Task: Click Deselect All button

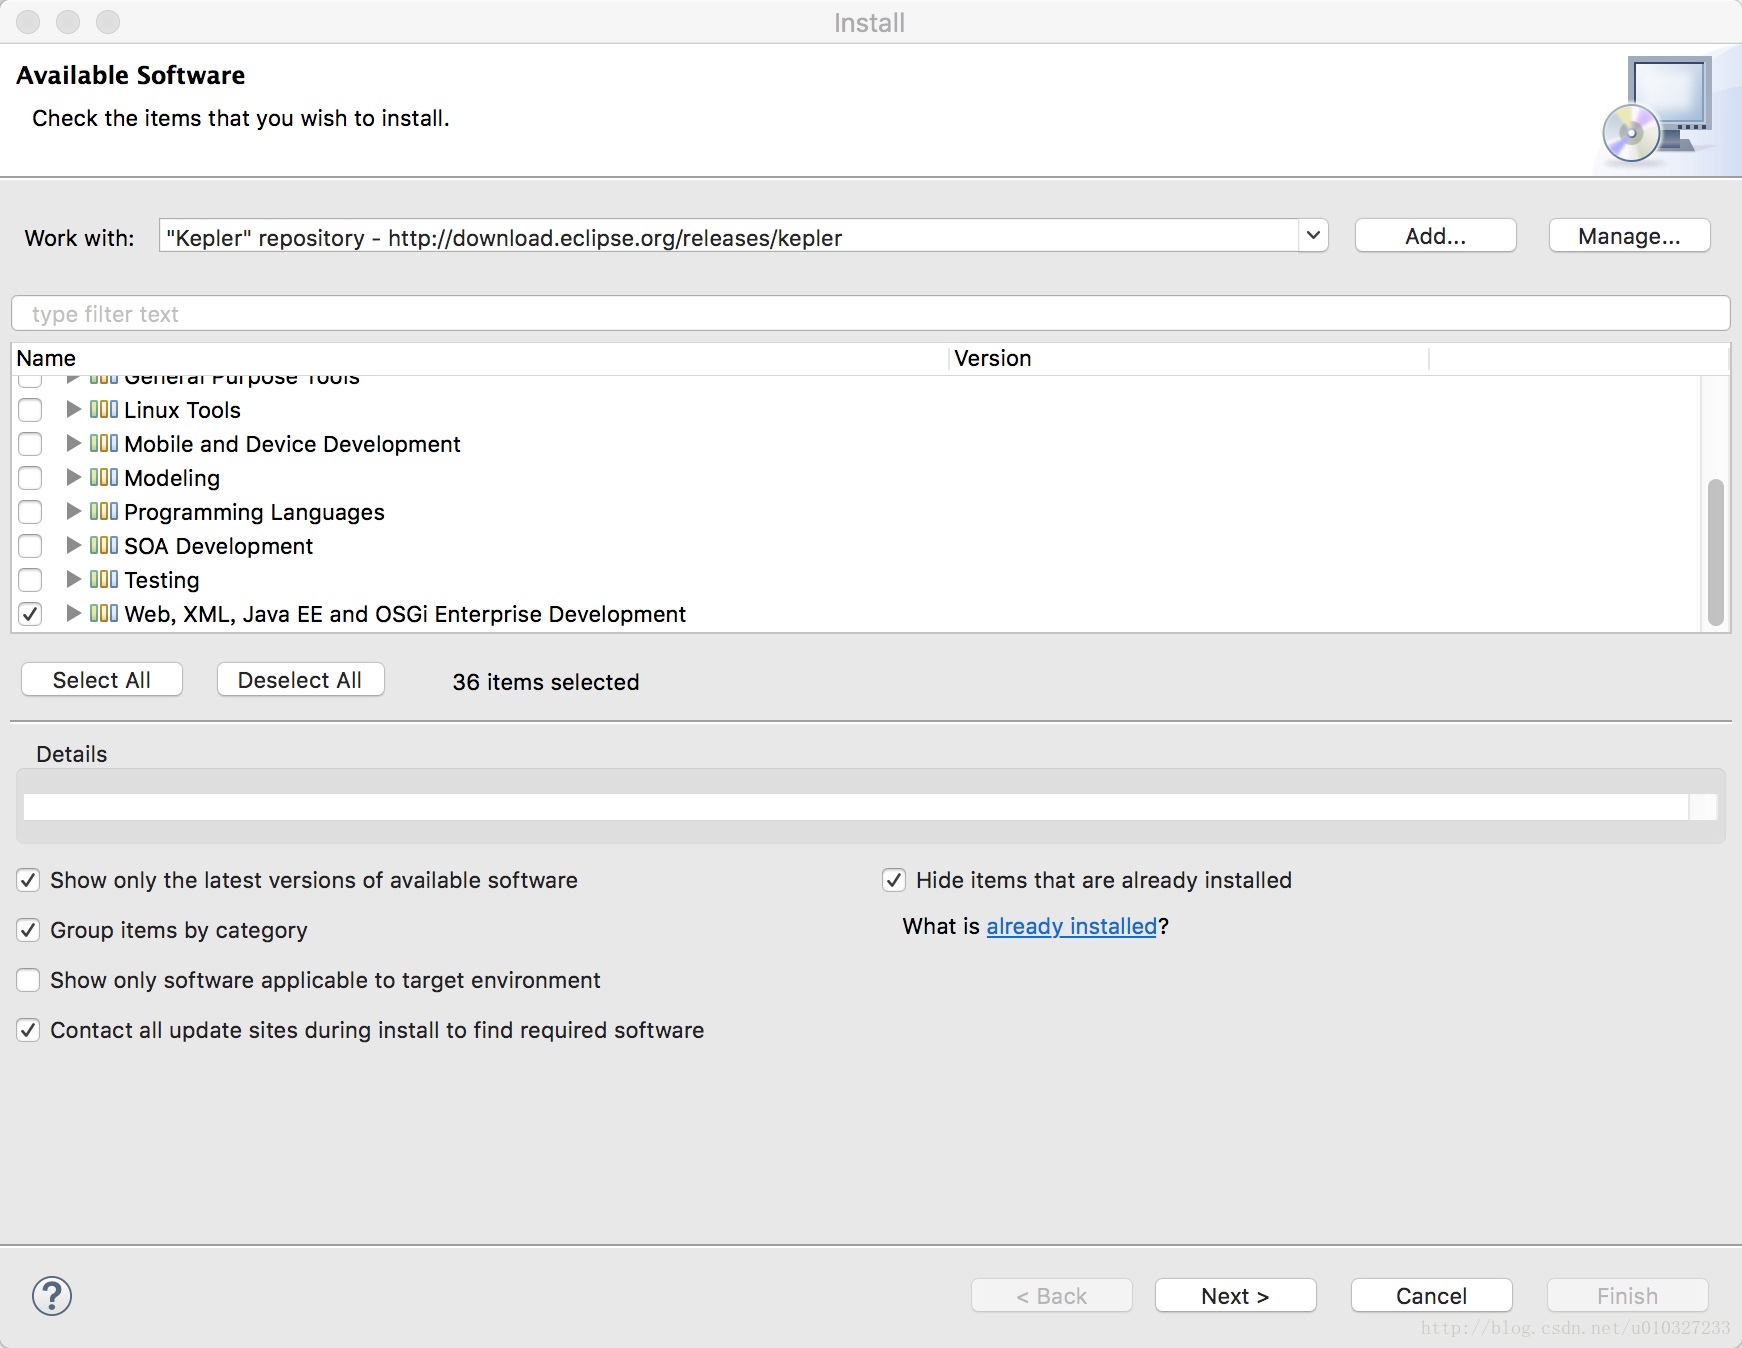Action: [x=300, y=680]
